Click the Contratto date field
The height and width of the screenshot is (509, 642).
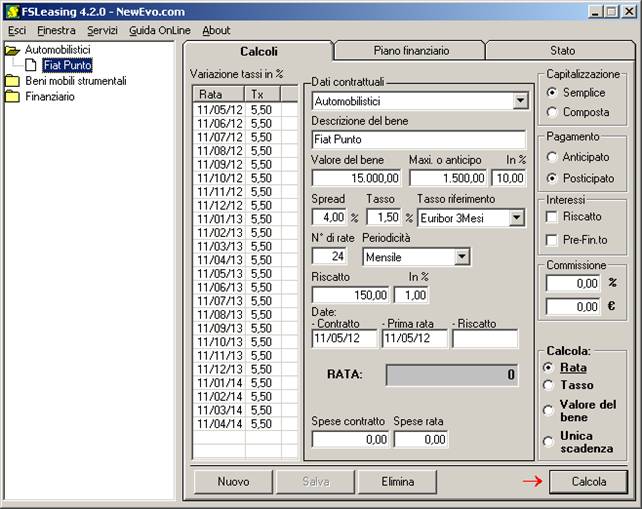tap(344, 339)
